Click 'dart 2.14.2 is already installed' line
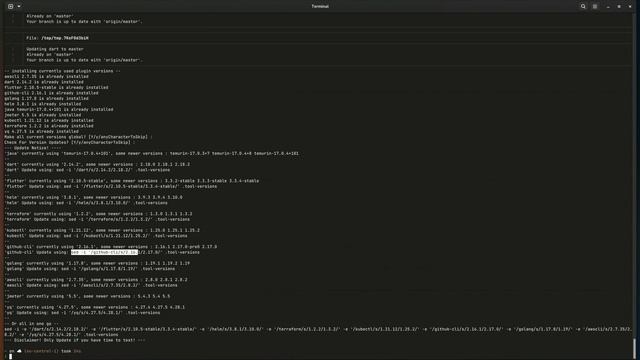Image resolution: width=640 pixels, height=360 pixels. pyautogui.click(x=44, y=82)
